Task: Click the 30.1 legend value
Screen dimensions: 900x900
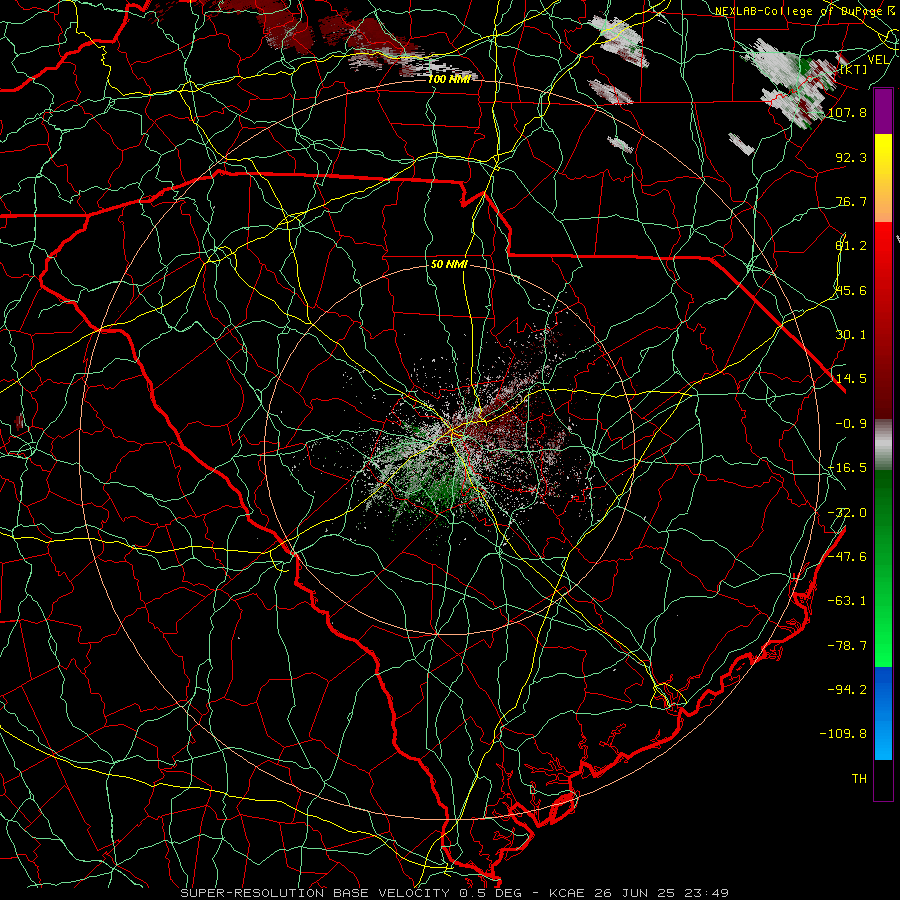Action: coord(851,335)
